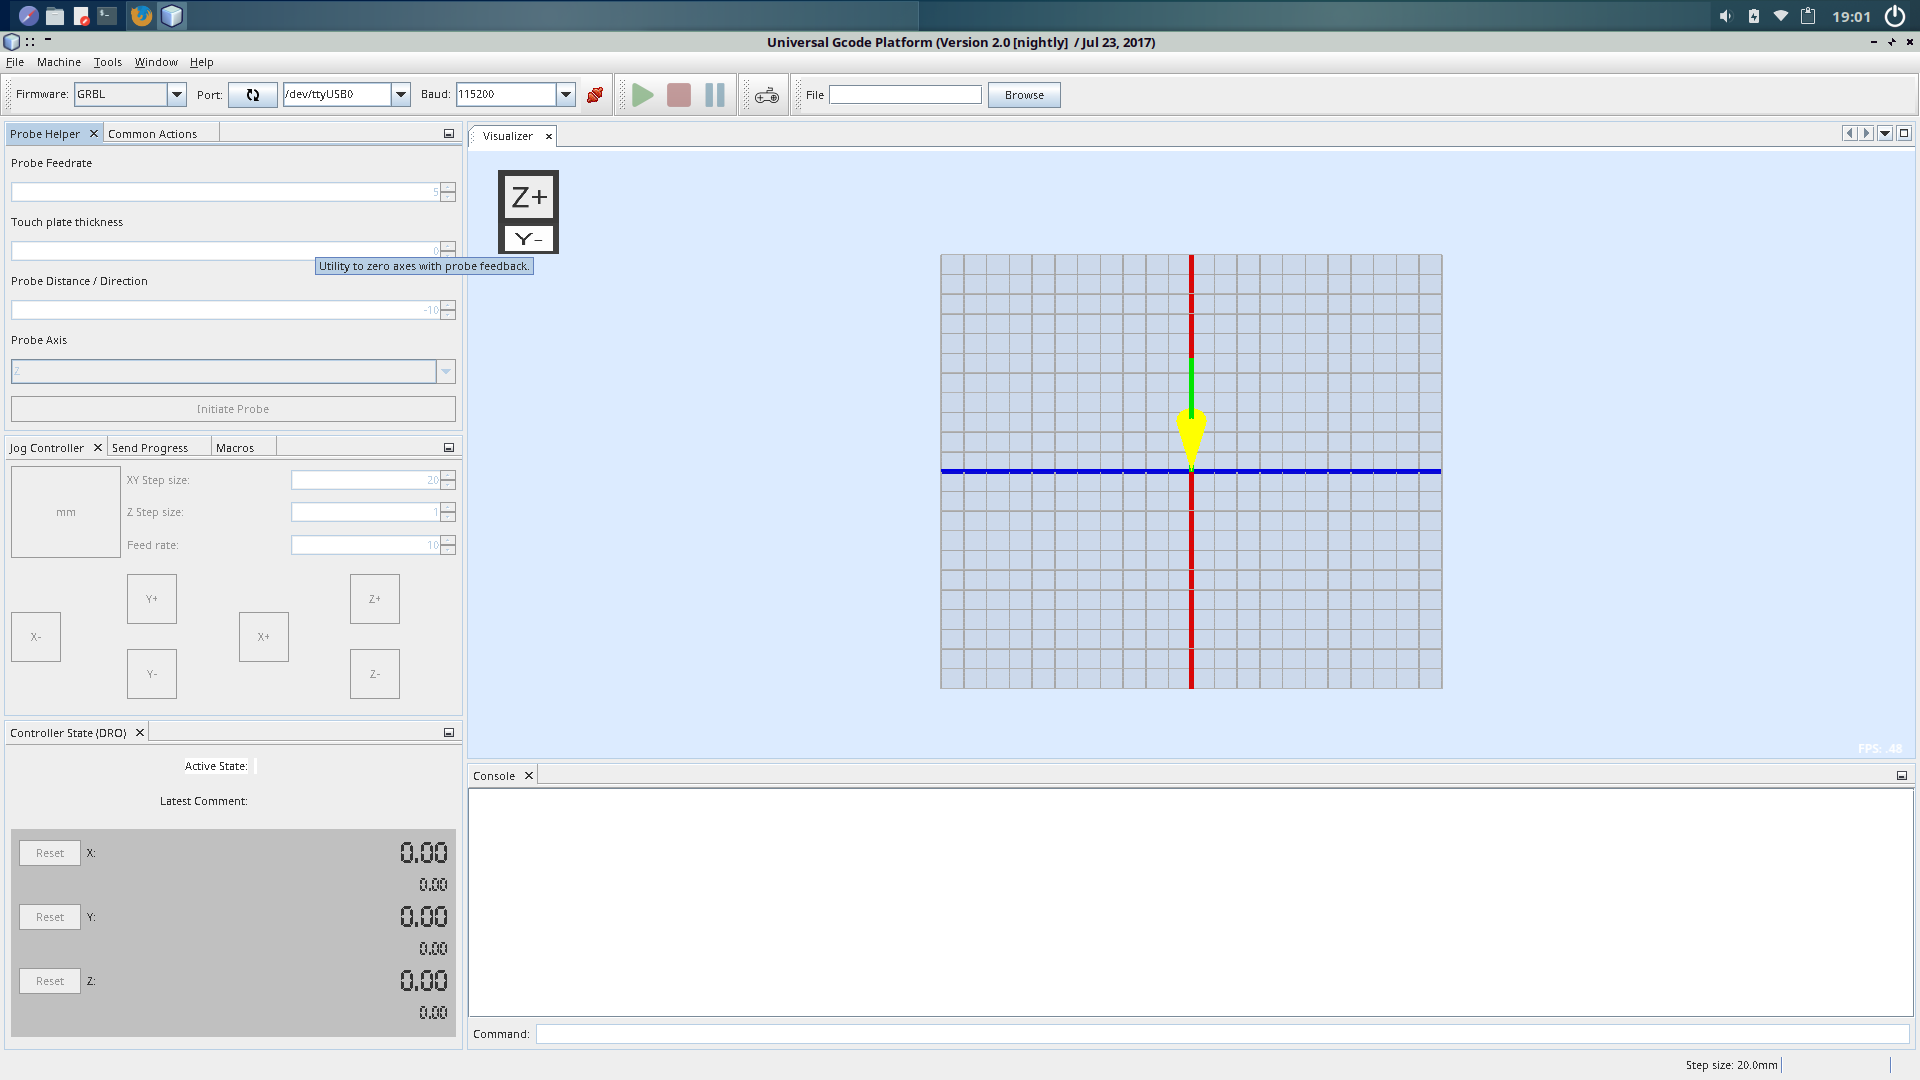This screenshot has height=1080, width=1920.
Task: Refresh the serial port list
Action: [253, 95]
